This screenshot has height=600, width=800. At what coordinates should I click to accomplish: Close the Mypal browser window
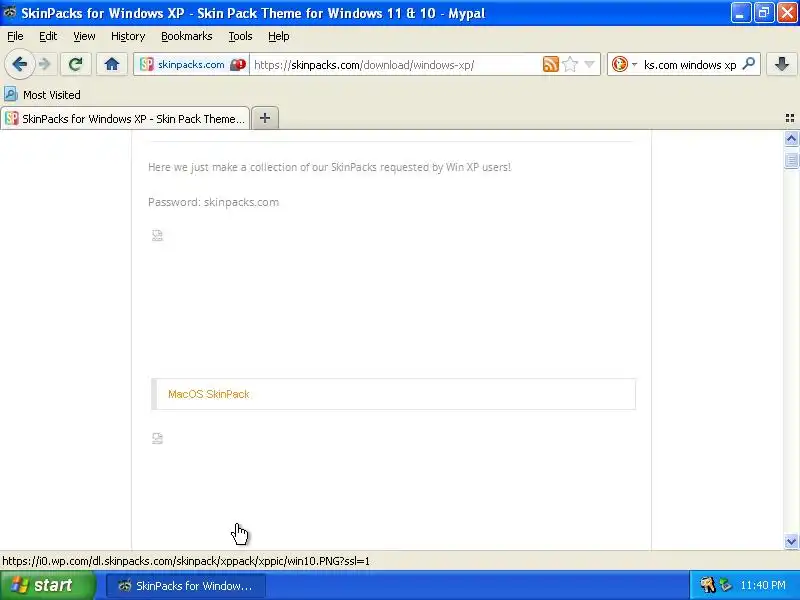click(x=787, y=13)
